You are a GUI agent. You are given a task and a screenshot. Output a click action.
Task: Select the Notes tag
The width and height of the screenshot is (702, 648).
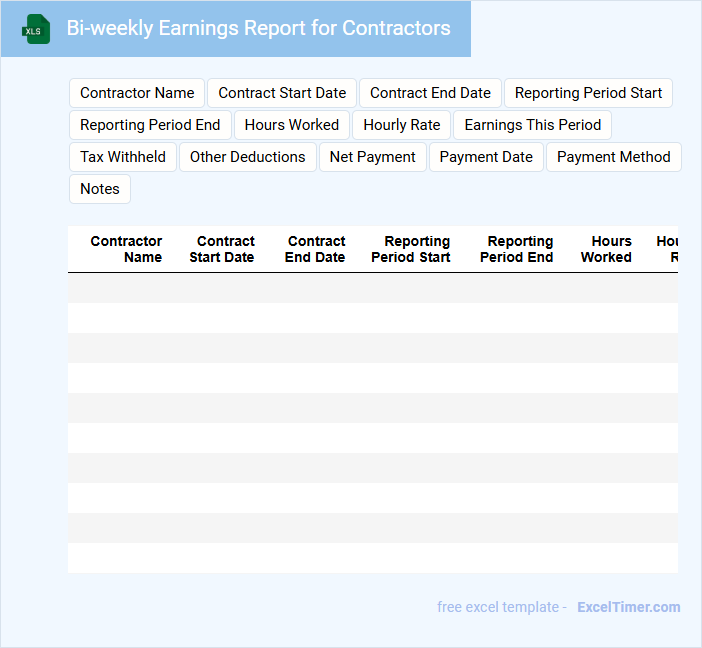tap(100, 189)
